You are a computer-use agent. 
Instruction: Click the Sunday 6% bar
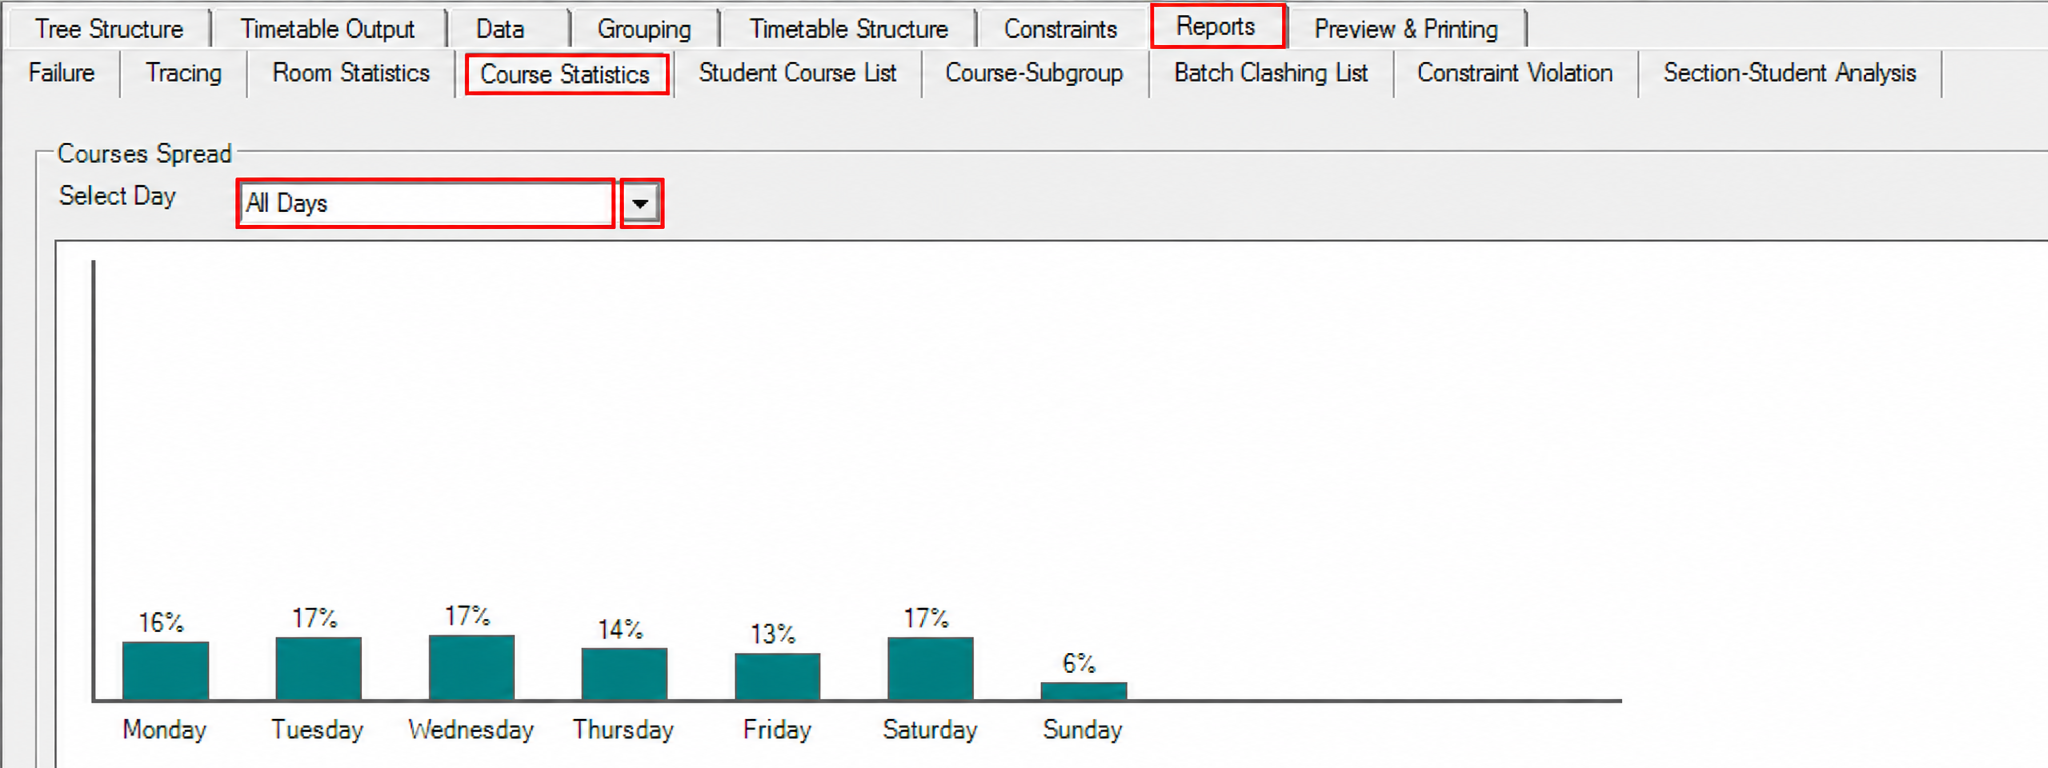pyautogui.click(x=1083, y=691)
